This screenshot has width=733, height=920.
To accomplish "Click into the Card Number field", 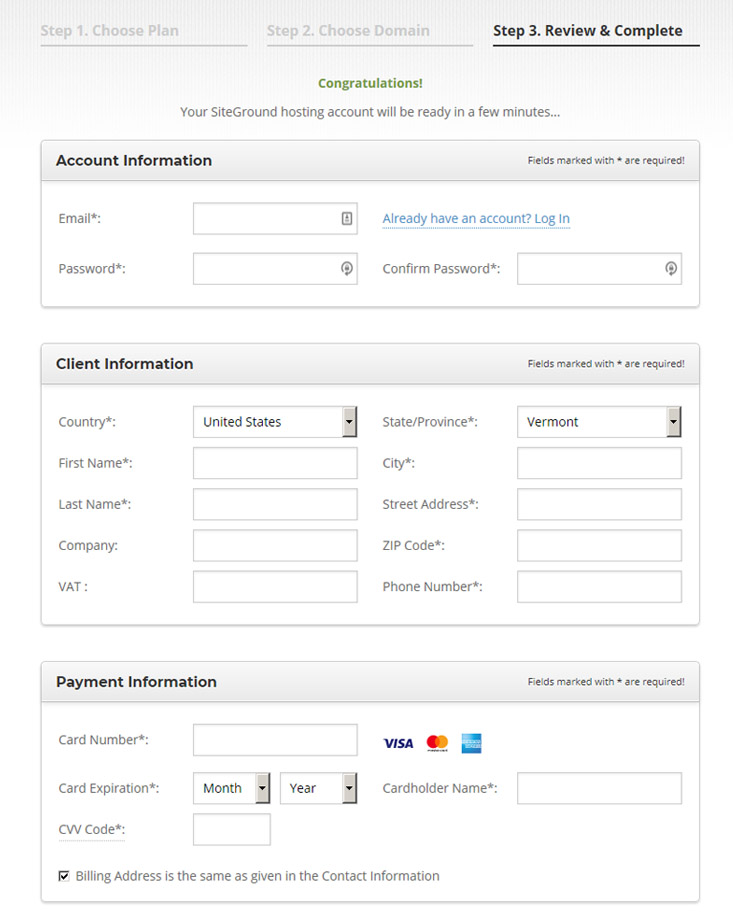I will click(x=275, y=740).
